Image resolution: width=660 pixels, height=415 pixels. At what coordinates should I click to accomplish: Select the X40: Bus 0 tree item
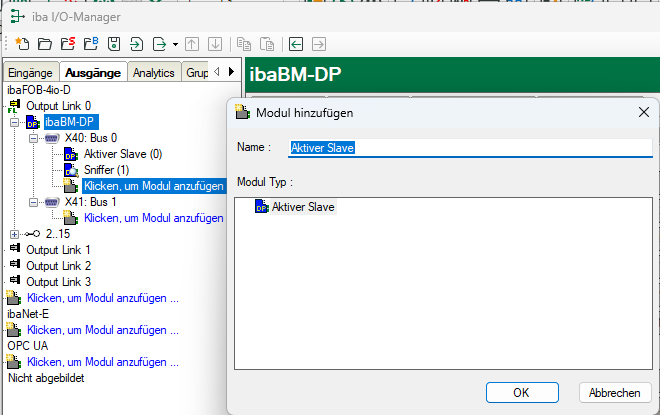[91, 138]
